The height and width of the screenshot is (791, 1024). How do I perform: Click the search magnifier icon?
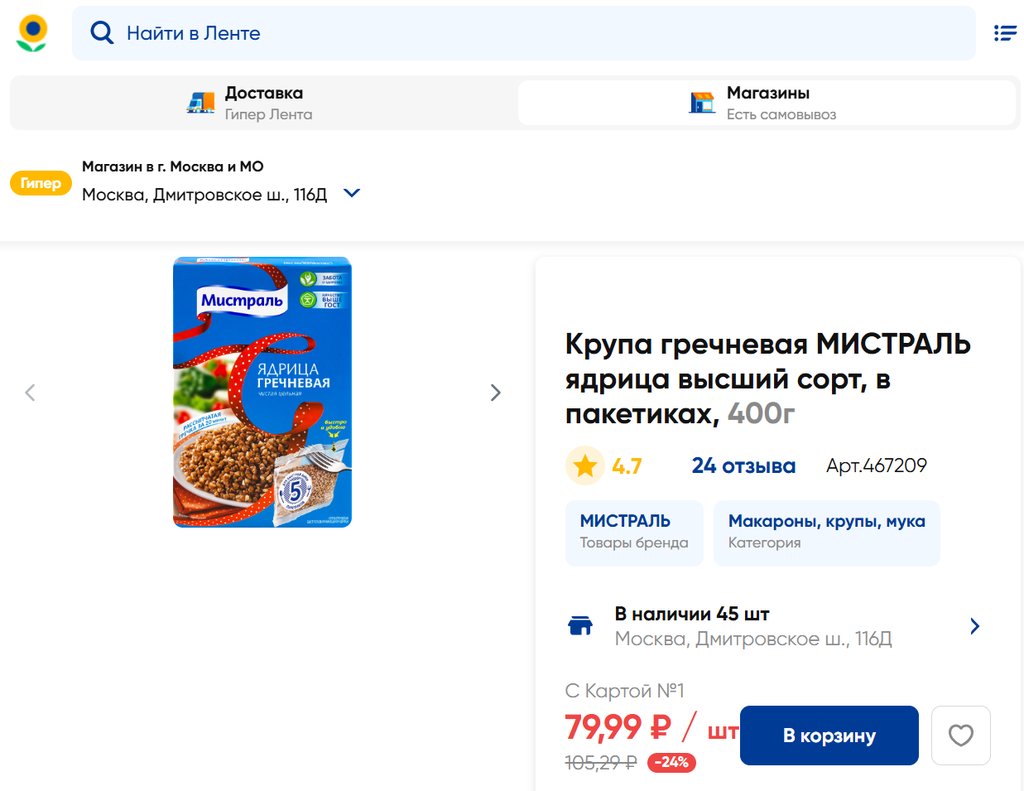tap(102, 33)
